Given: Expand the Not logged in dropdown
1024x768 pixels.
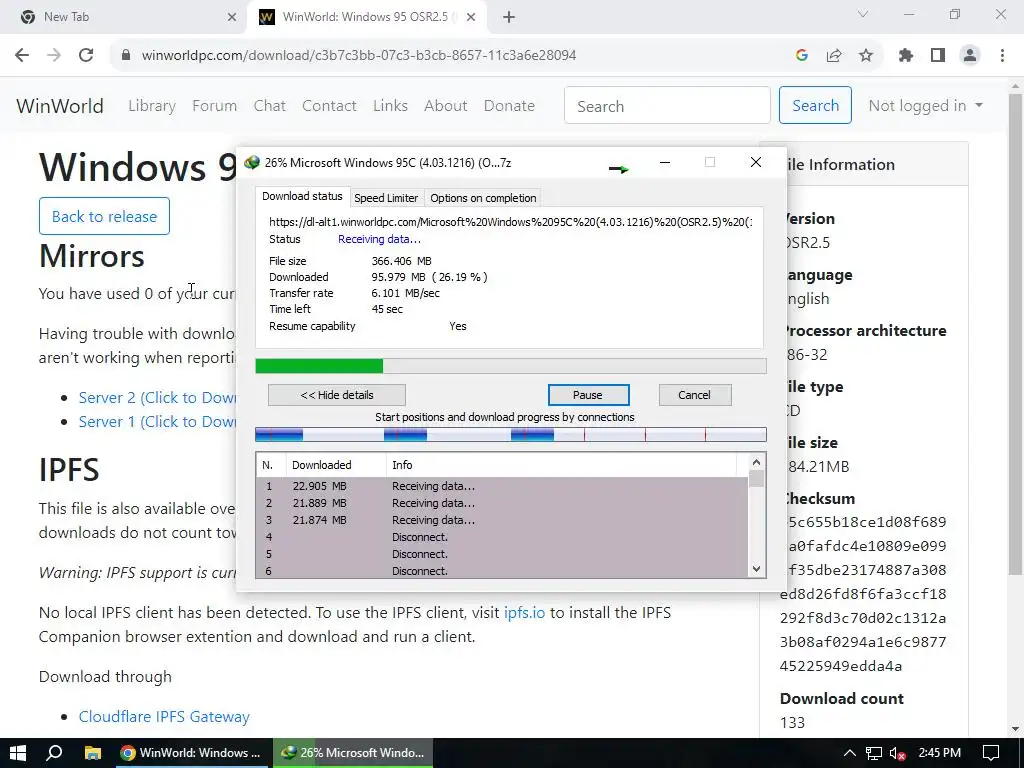Looking at the screenshot, I should [x=925, y=106].
